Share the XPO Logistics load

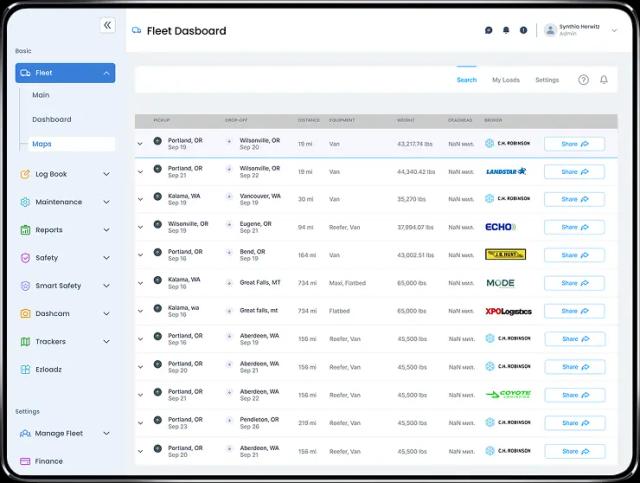[x=574, y=311]
